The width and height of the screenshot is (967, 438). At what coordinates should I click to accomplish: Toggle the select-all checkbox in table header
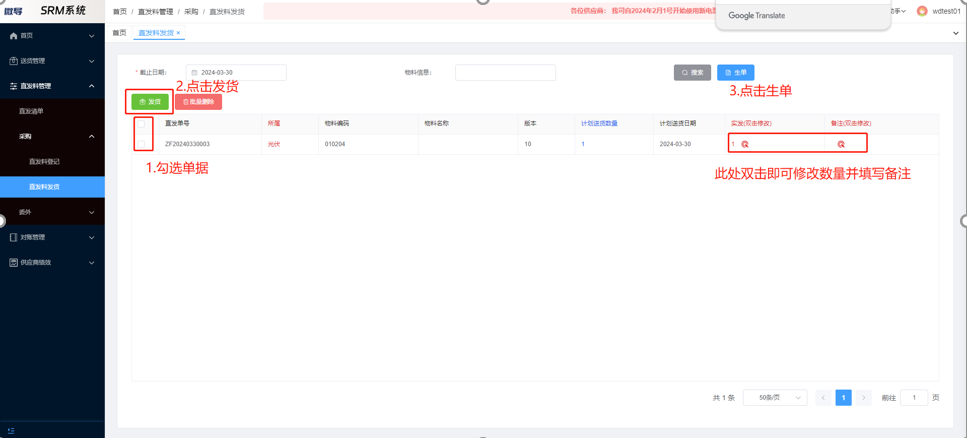(143, 124)
